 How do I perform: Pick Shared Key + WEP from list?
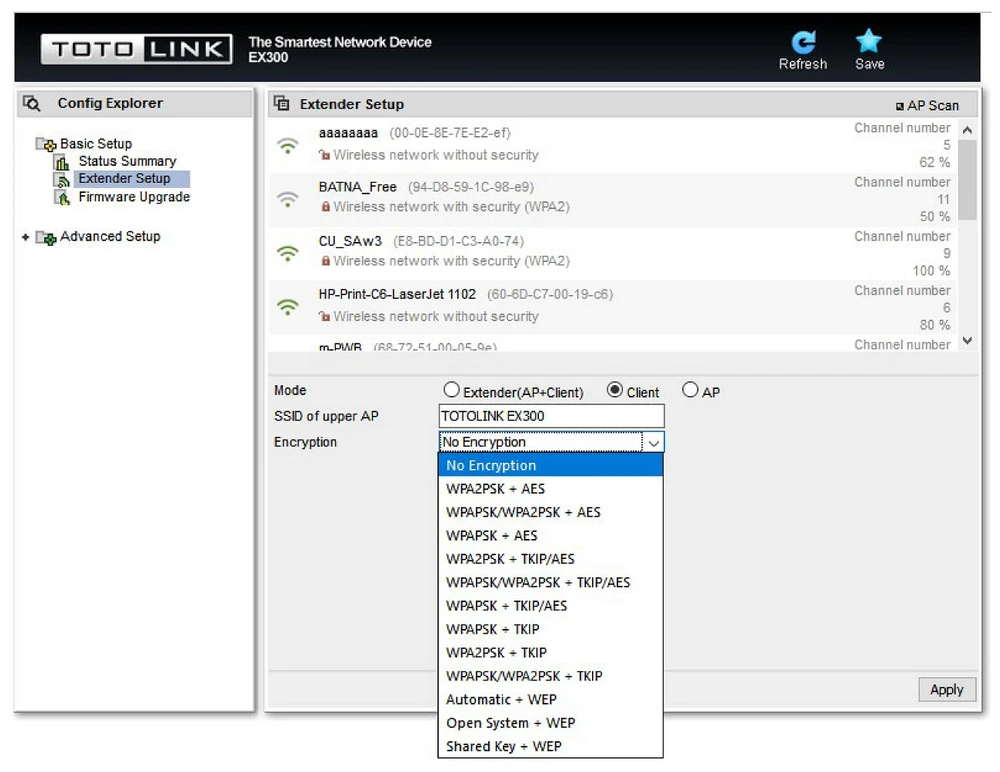[x=503, y=746]
